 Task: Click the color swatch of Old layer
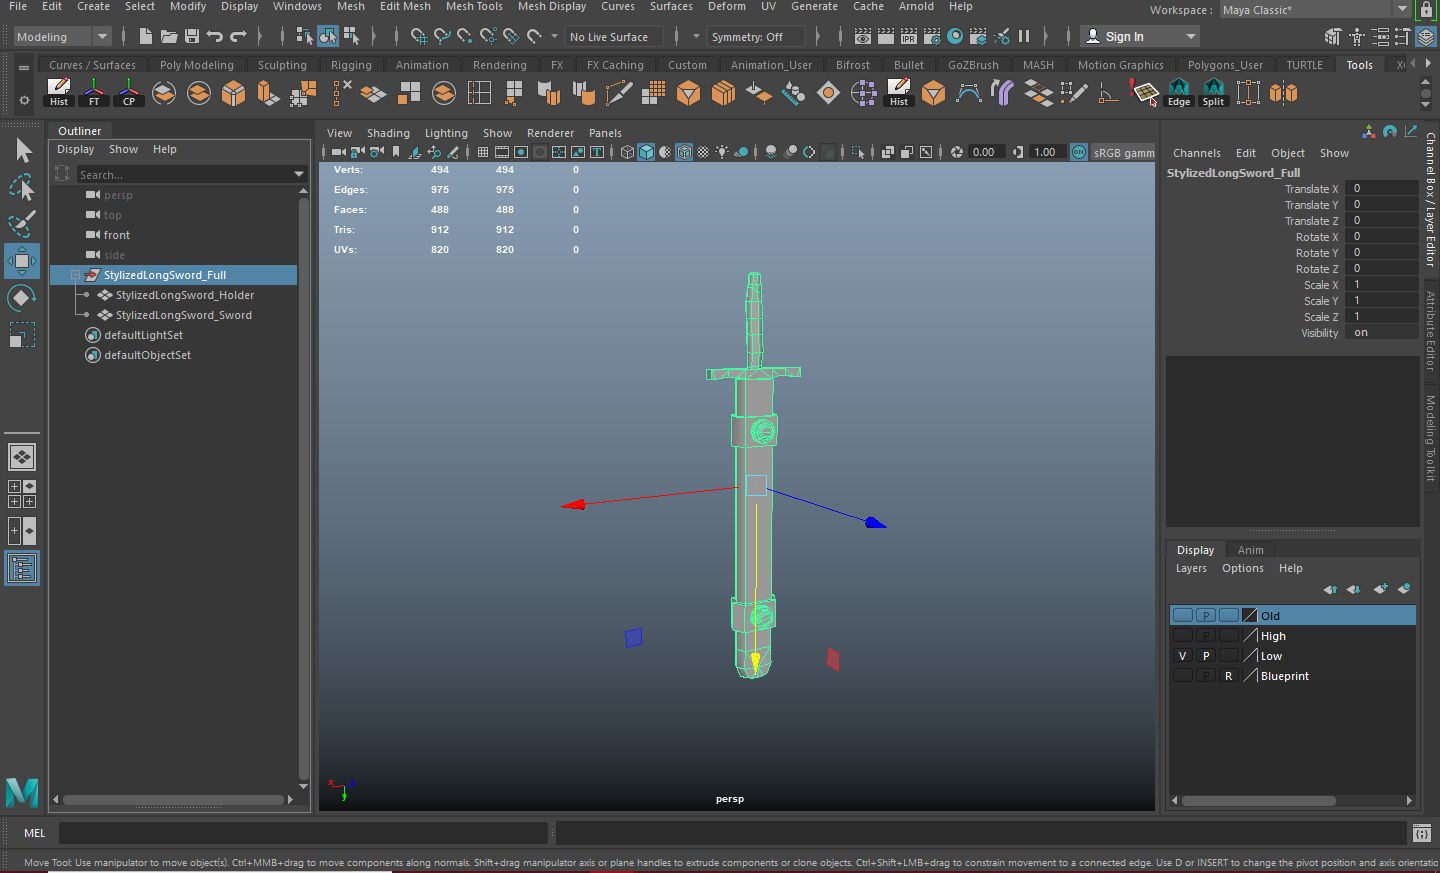(1250, 615)
